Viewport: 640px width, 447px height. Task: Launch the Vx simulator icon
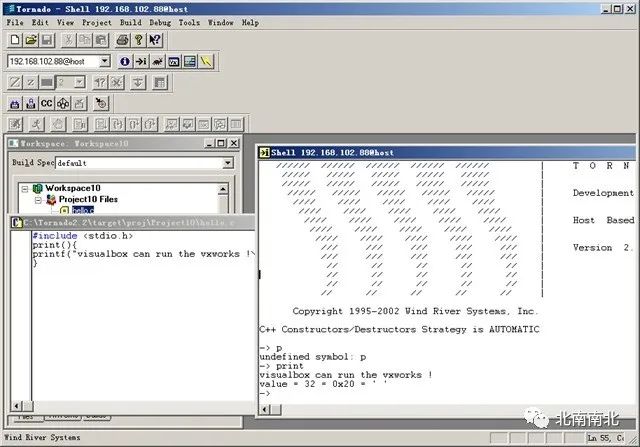tap(174, 62)
